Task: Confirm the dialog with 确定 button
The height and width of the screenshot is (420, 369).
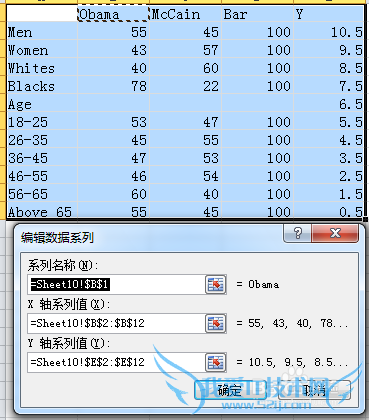Action: 230,390
